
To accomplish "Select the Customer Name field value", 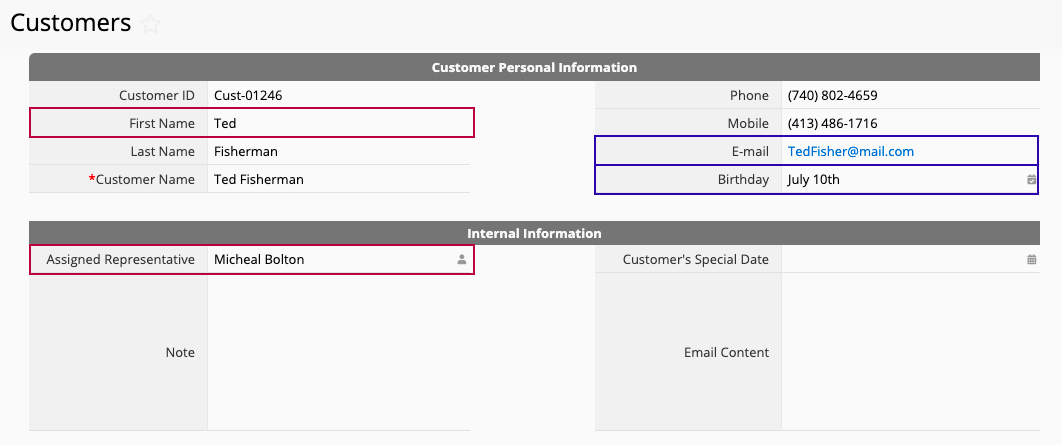I will (x=339, y=179).
